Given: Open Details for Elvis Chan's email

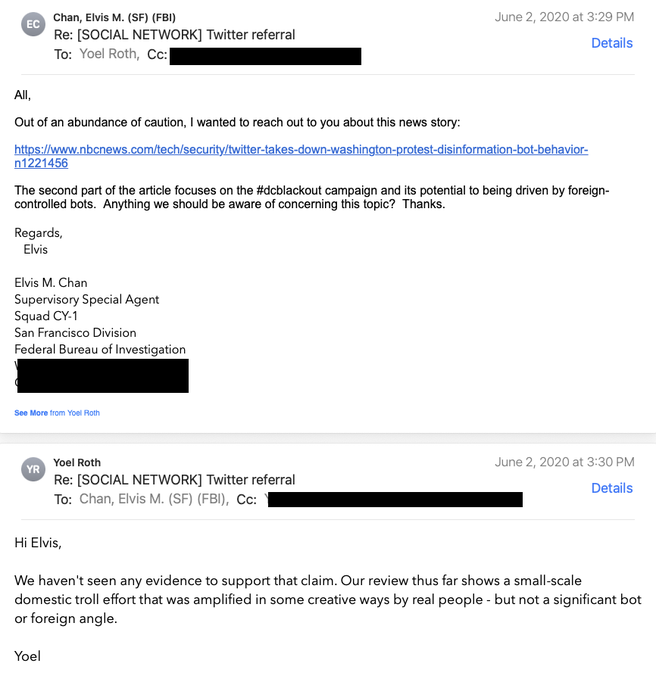Looking at the screenshot, I should point(611,43).
